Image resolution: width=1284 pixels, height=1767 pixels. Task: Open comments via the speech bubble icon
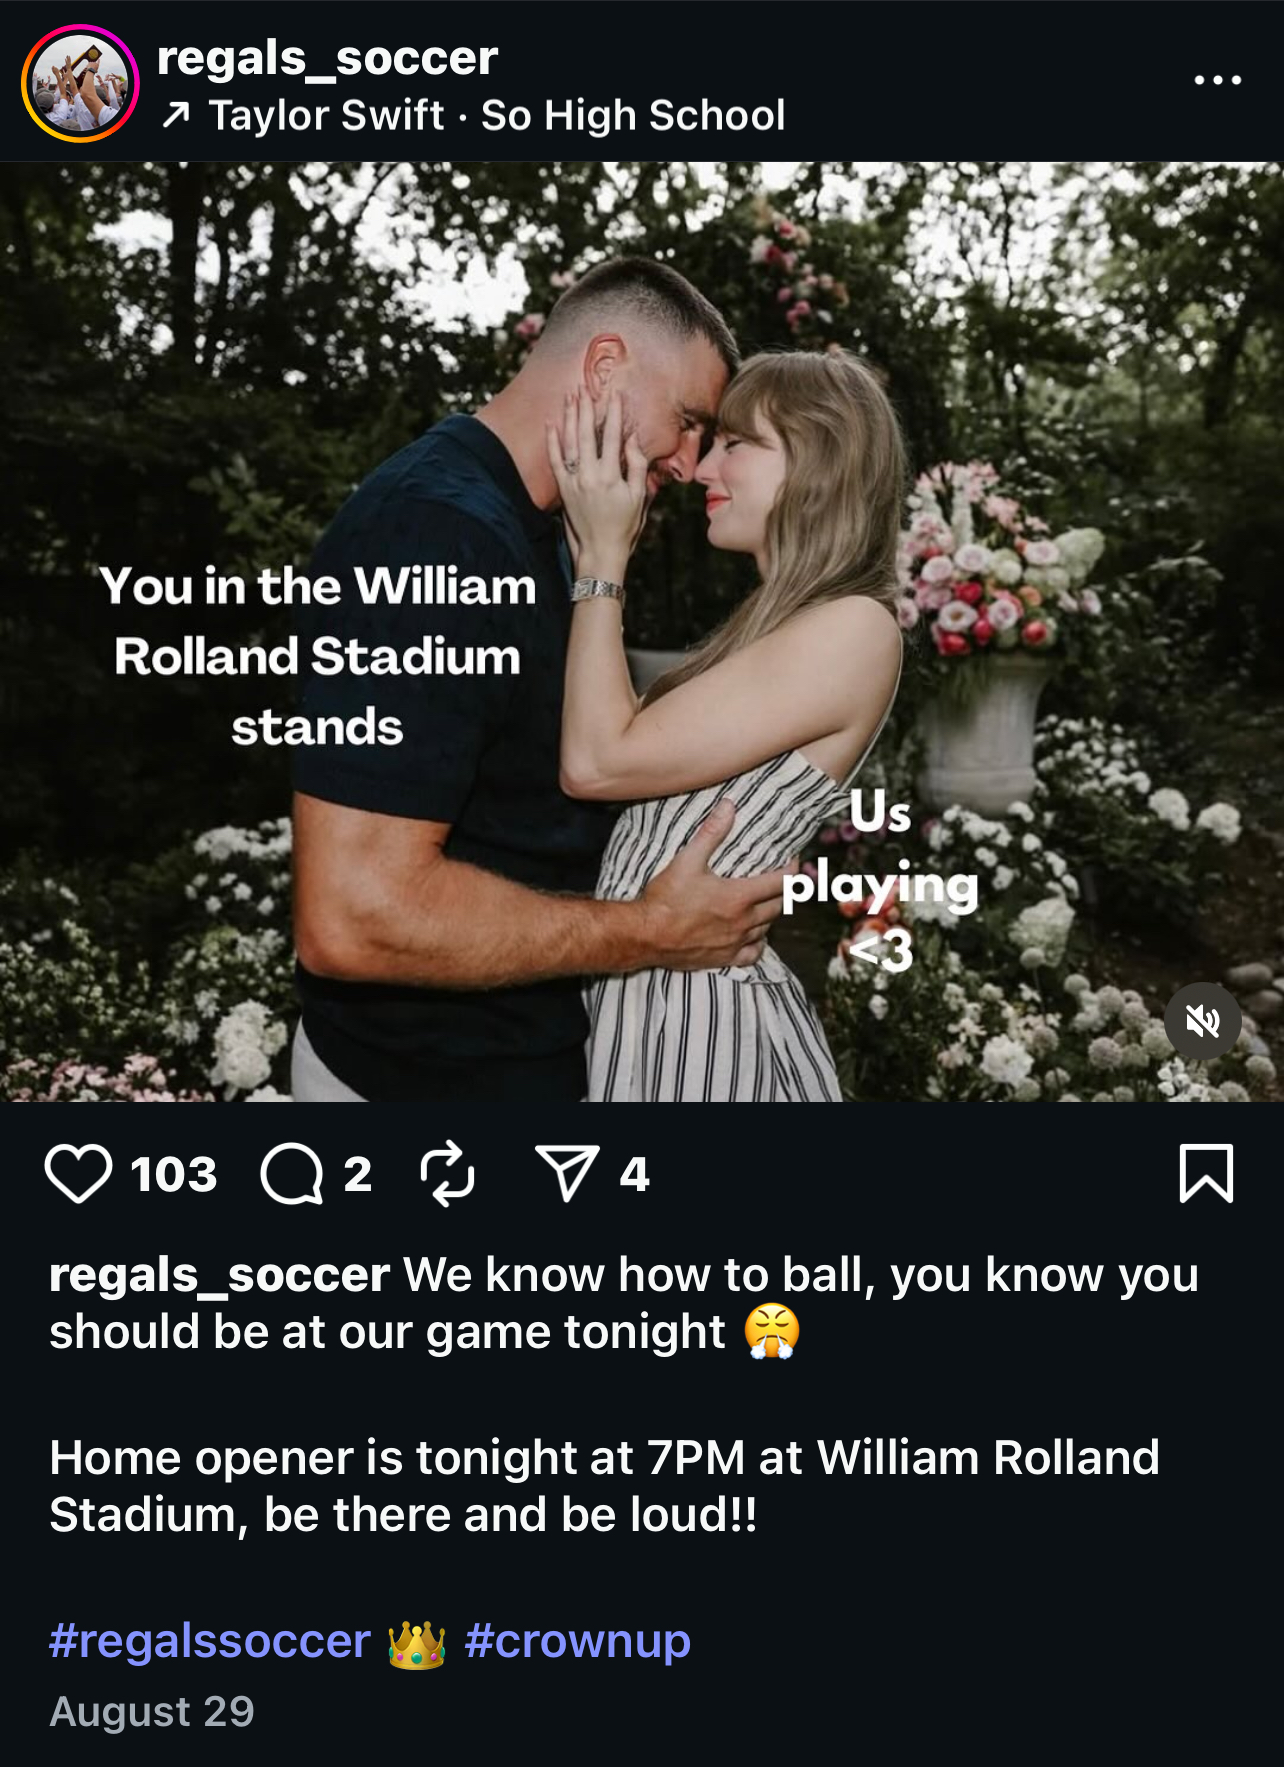292,1174
